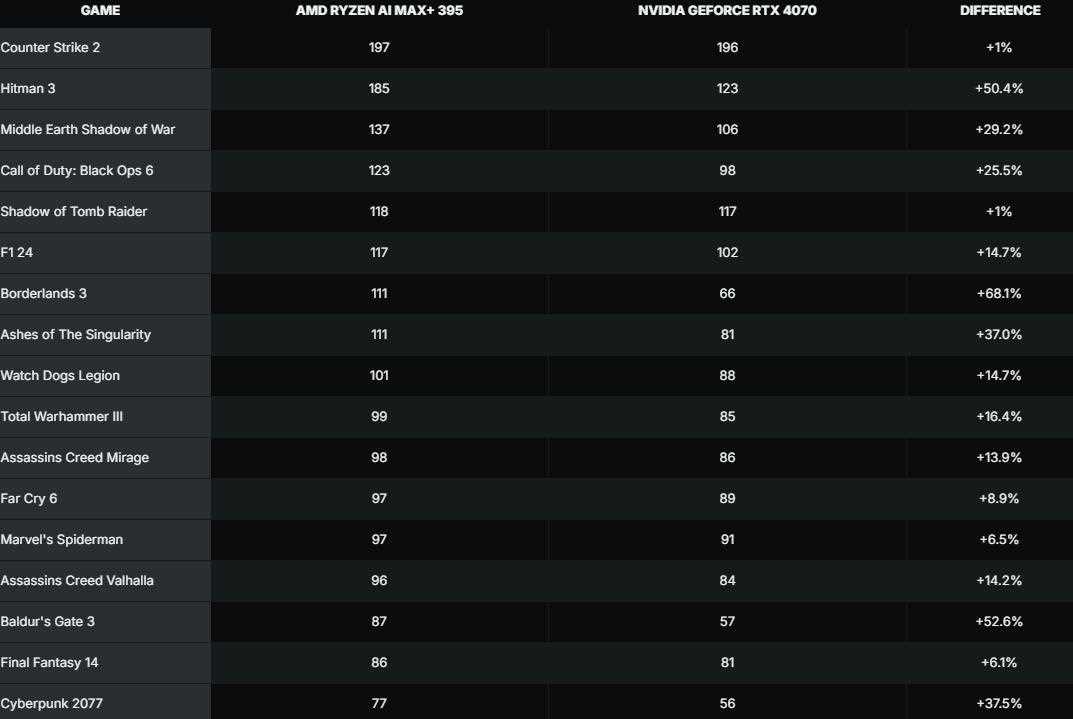Select the Marvel's Spiderman row label
This screenshot has height=719, width=1073.
click(x=62, y=540)
